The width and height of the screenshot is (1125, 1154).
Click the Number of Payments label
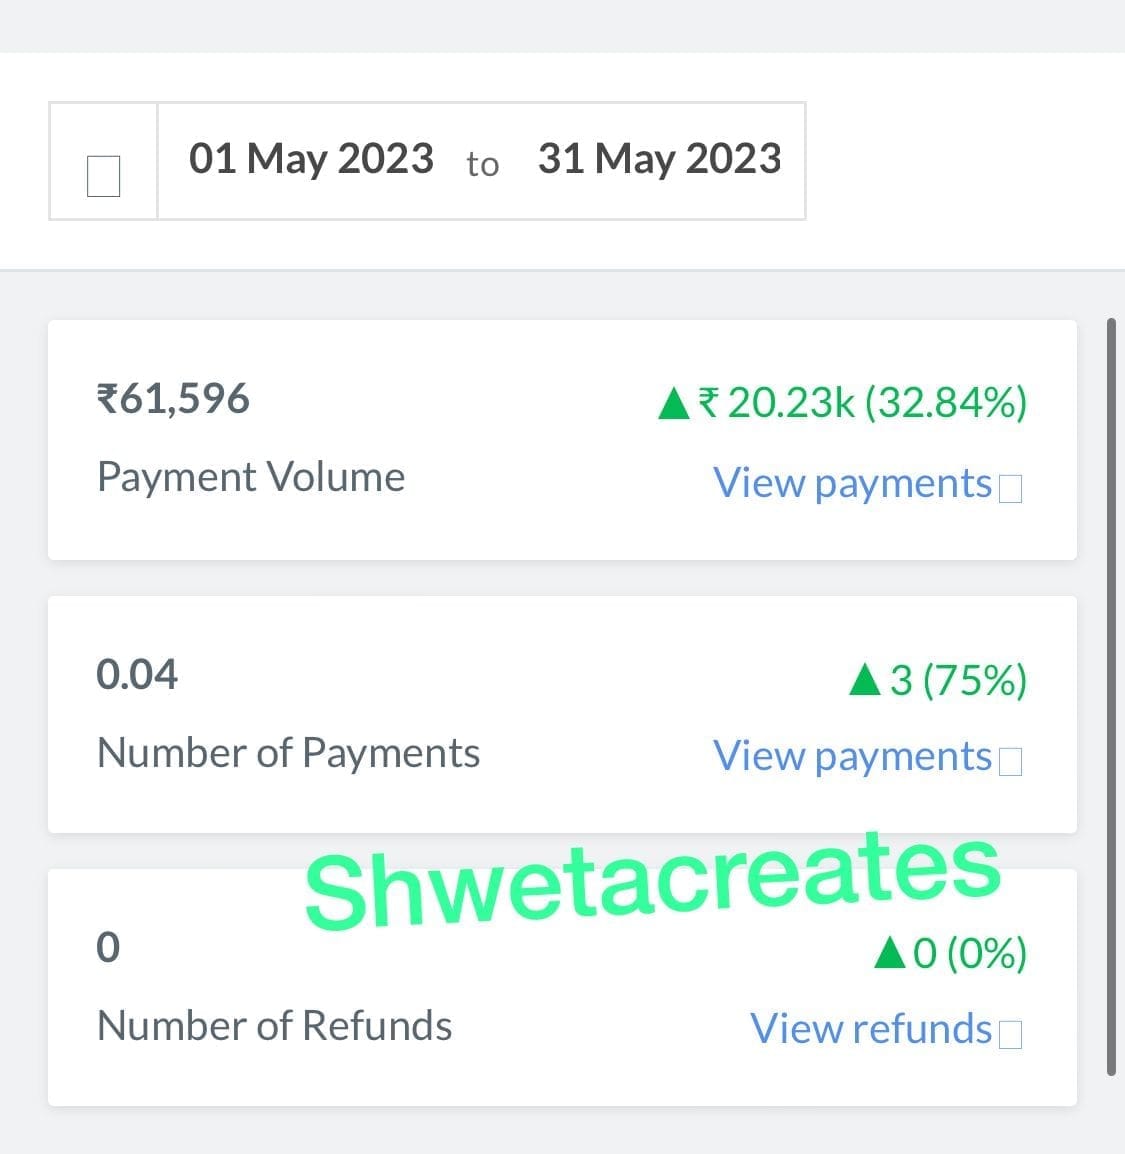click(288, 753)
